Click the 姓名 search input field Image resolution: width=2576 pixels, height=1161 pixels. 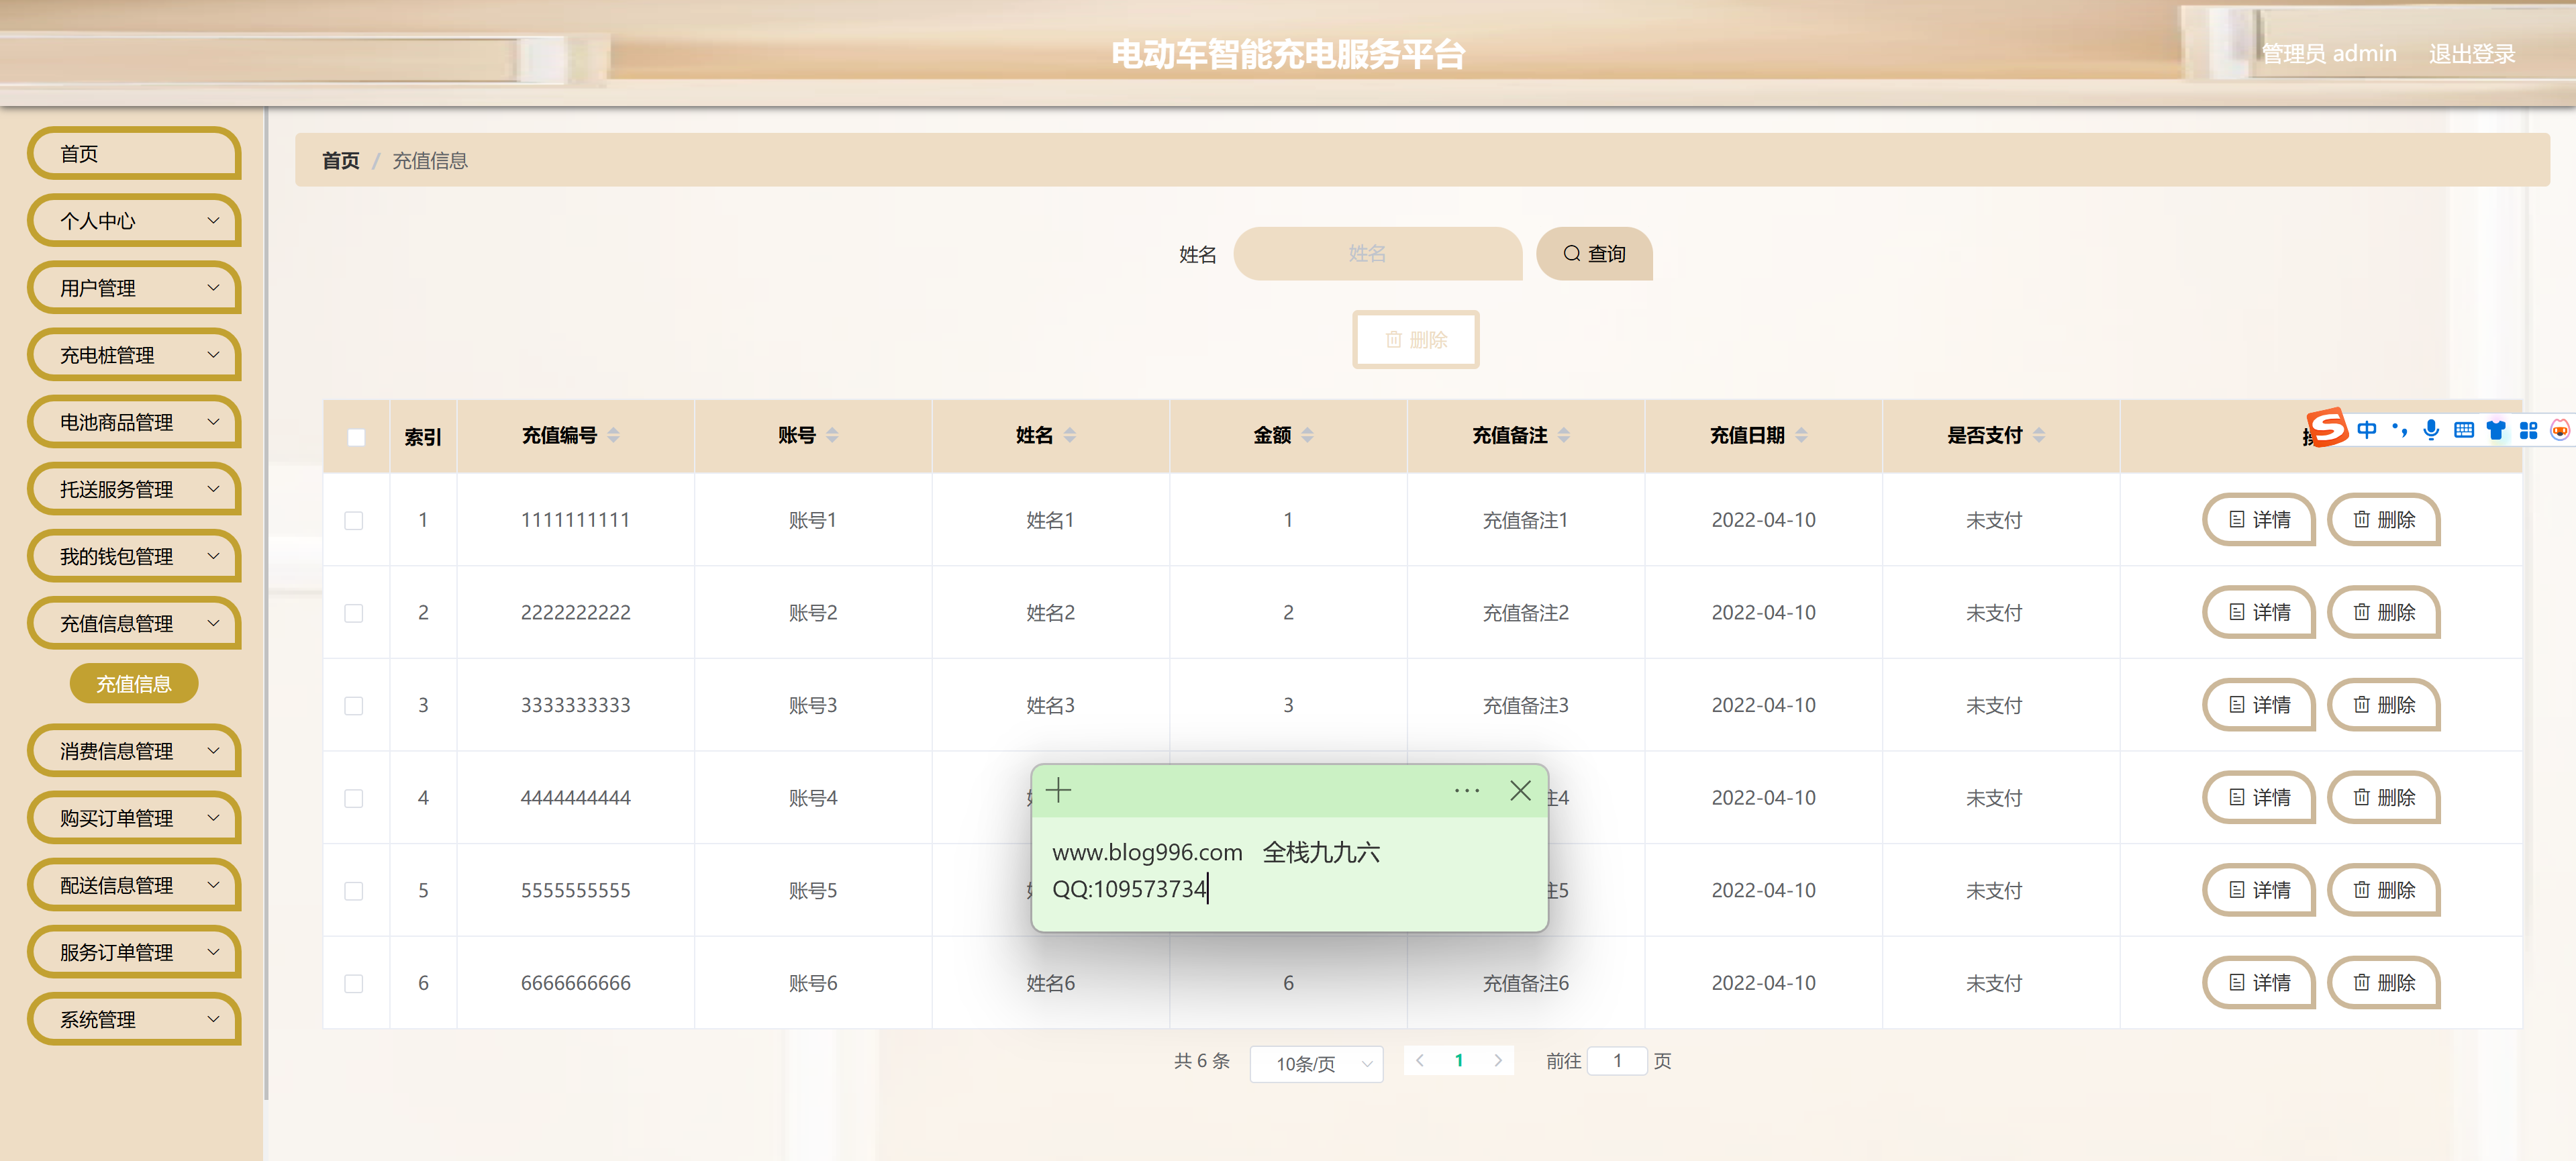coord(1377,254)
